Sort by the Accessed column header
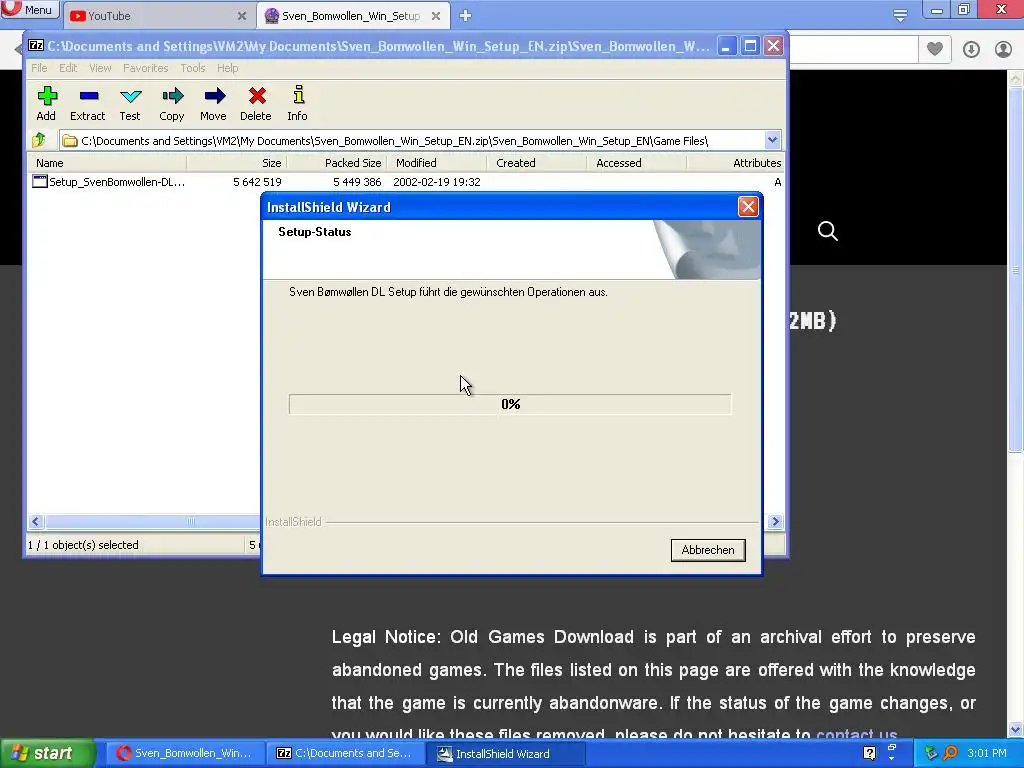Viewport: 1024px width, 768px height. click(636, 163)
